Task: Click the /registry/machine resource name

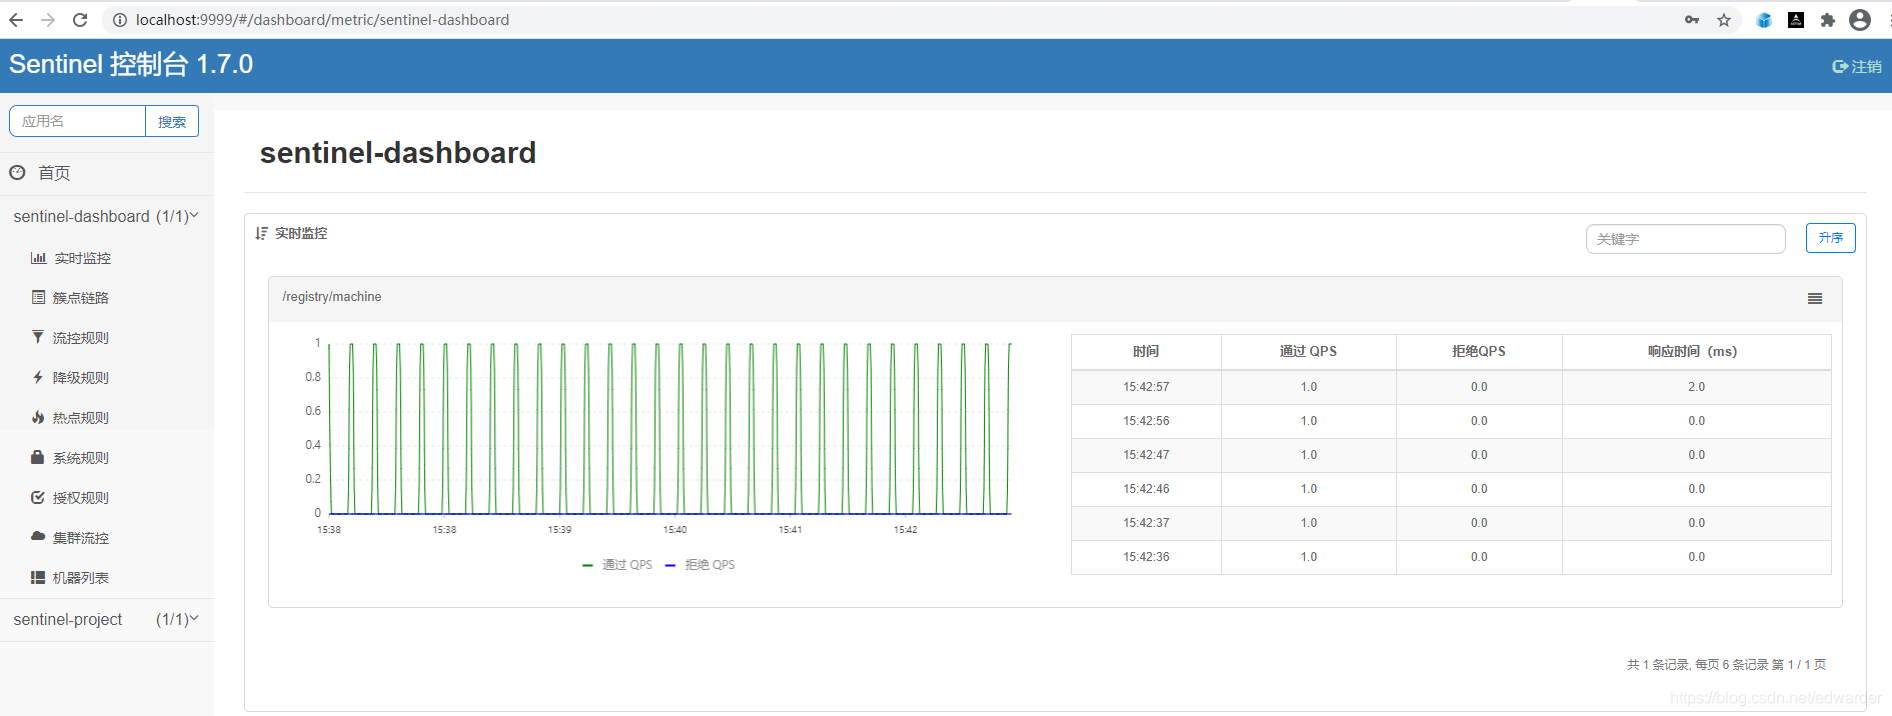Action: 331,297
